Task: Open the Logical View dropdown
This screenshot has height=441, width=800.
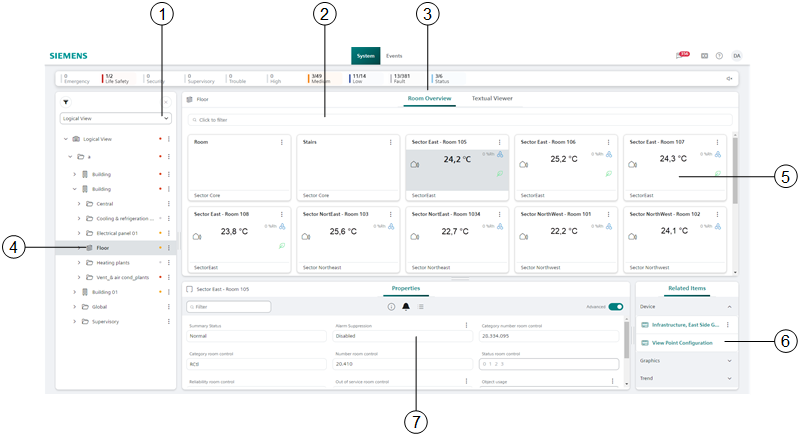Action: pyautogui.click(x=115, y=118)
